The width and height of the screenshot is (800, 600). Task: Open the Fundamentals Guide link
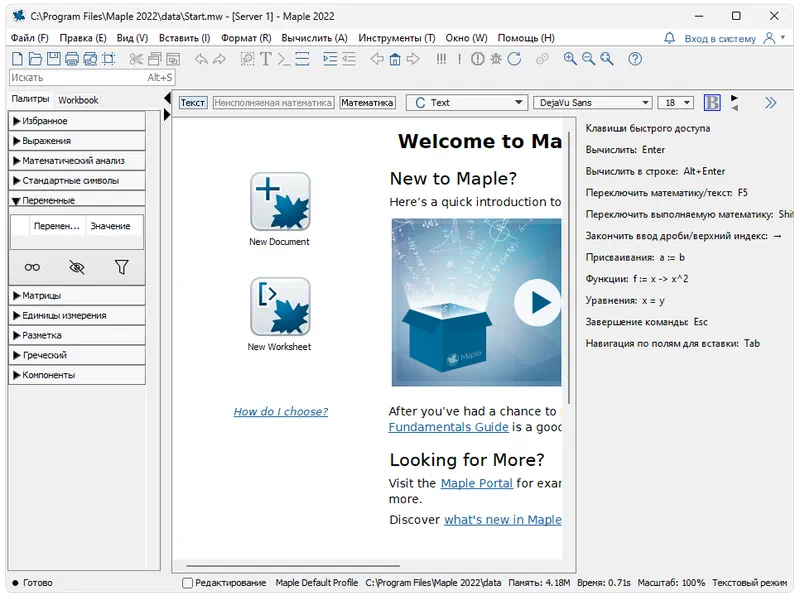tap(448, 427)
